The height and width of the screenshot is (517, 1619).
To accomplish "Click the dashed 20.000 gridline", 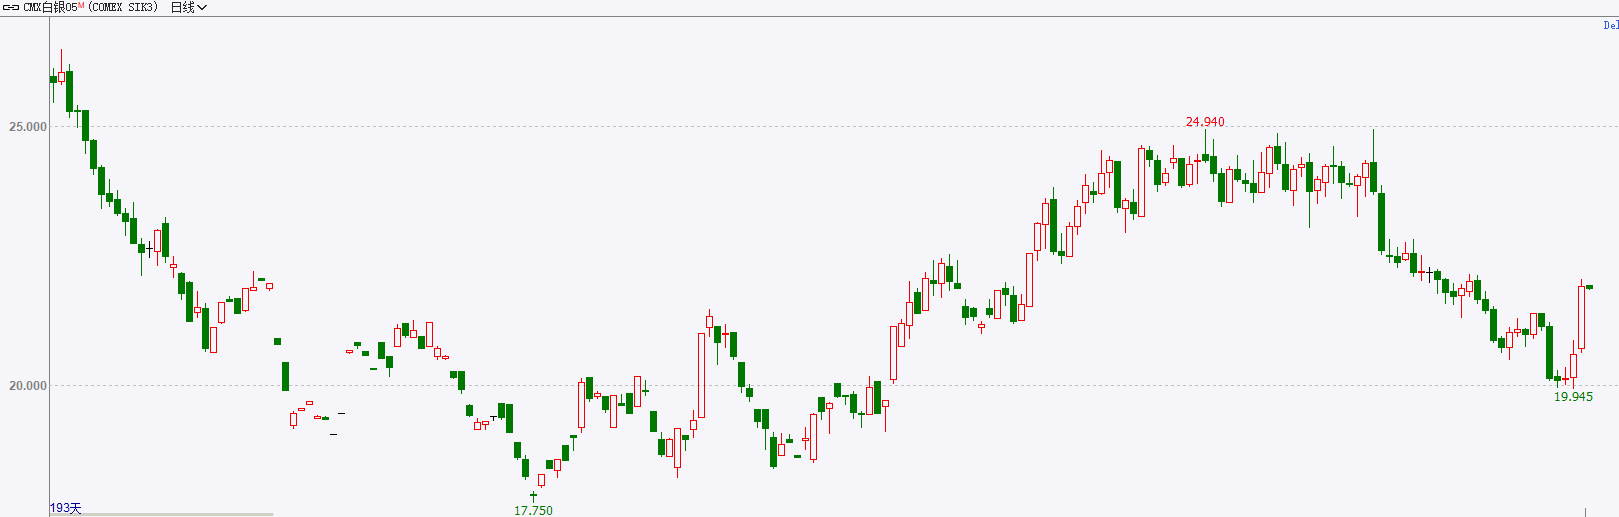I will [834, 385].
